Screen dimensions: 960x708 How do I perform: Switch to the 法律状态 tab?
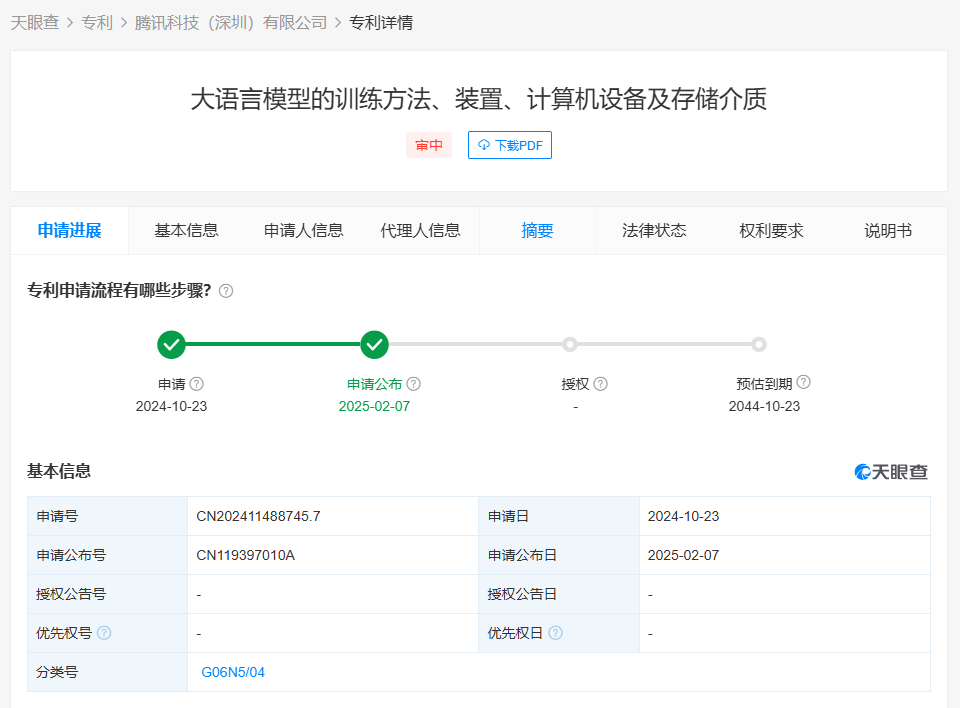[654, 230]
